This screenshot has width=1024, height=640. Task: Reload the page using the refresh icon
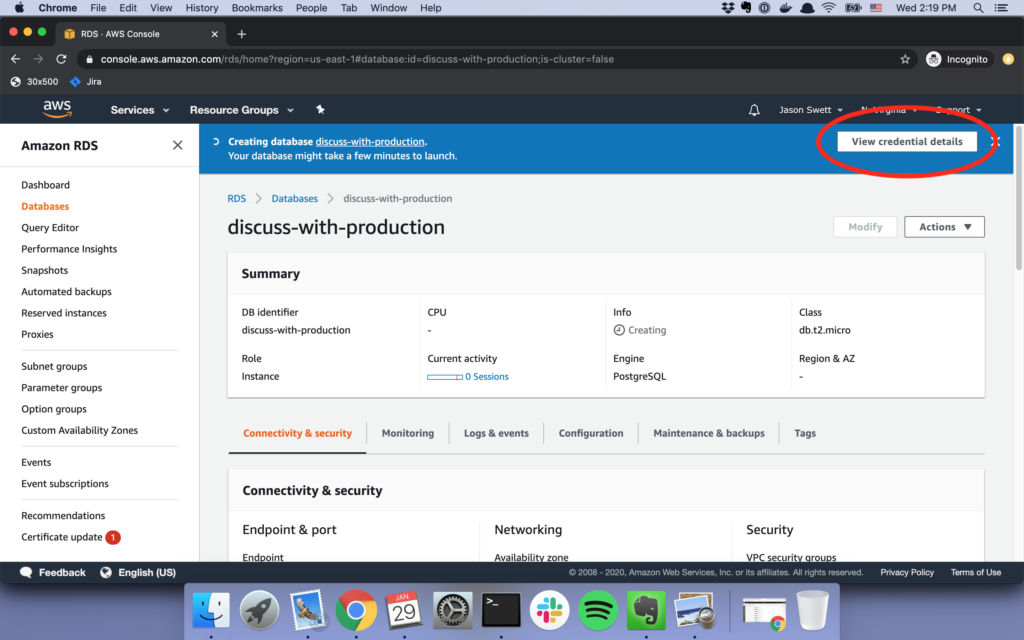pyautogui.click(x=61, y=59)
